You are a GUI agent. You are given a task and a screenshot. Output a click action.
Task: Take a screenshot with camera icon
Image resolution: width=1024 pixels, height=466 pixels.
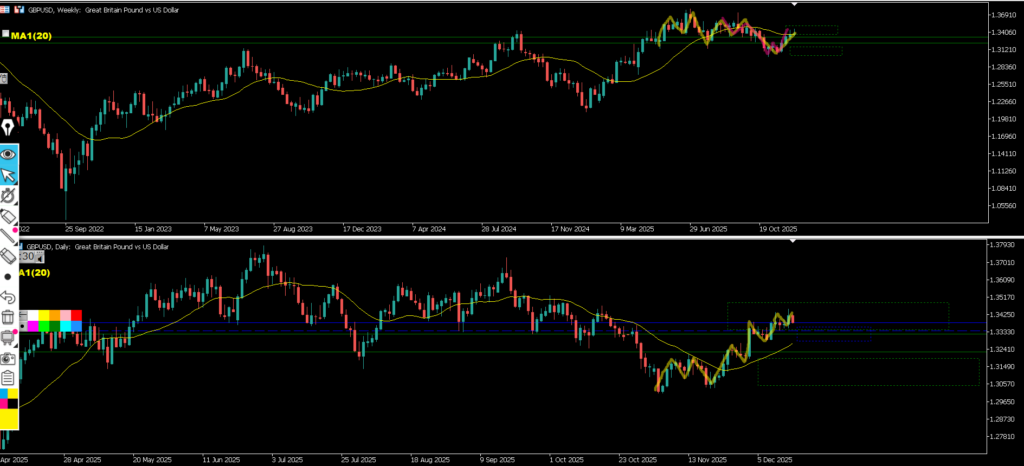[x=8, y=357]
